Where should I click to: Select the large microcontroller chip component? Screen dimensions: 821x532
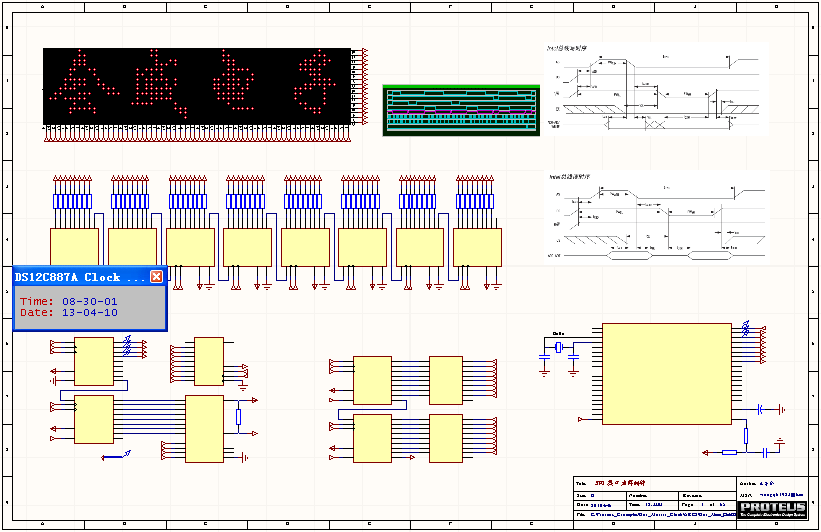(x=666, y=373)
